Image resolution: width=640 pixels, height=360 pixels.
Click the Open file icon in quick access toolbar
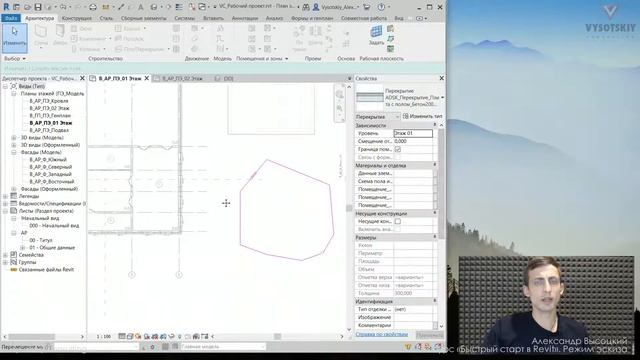click(x=27, y=7)
